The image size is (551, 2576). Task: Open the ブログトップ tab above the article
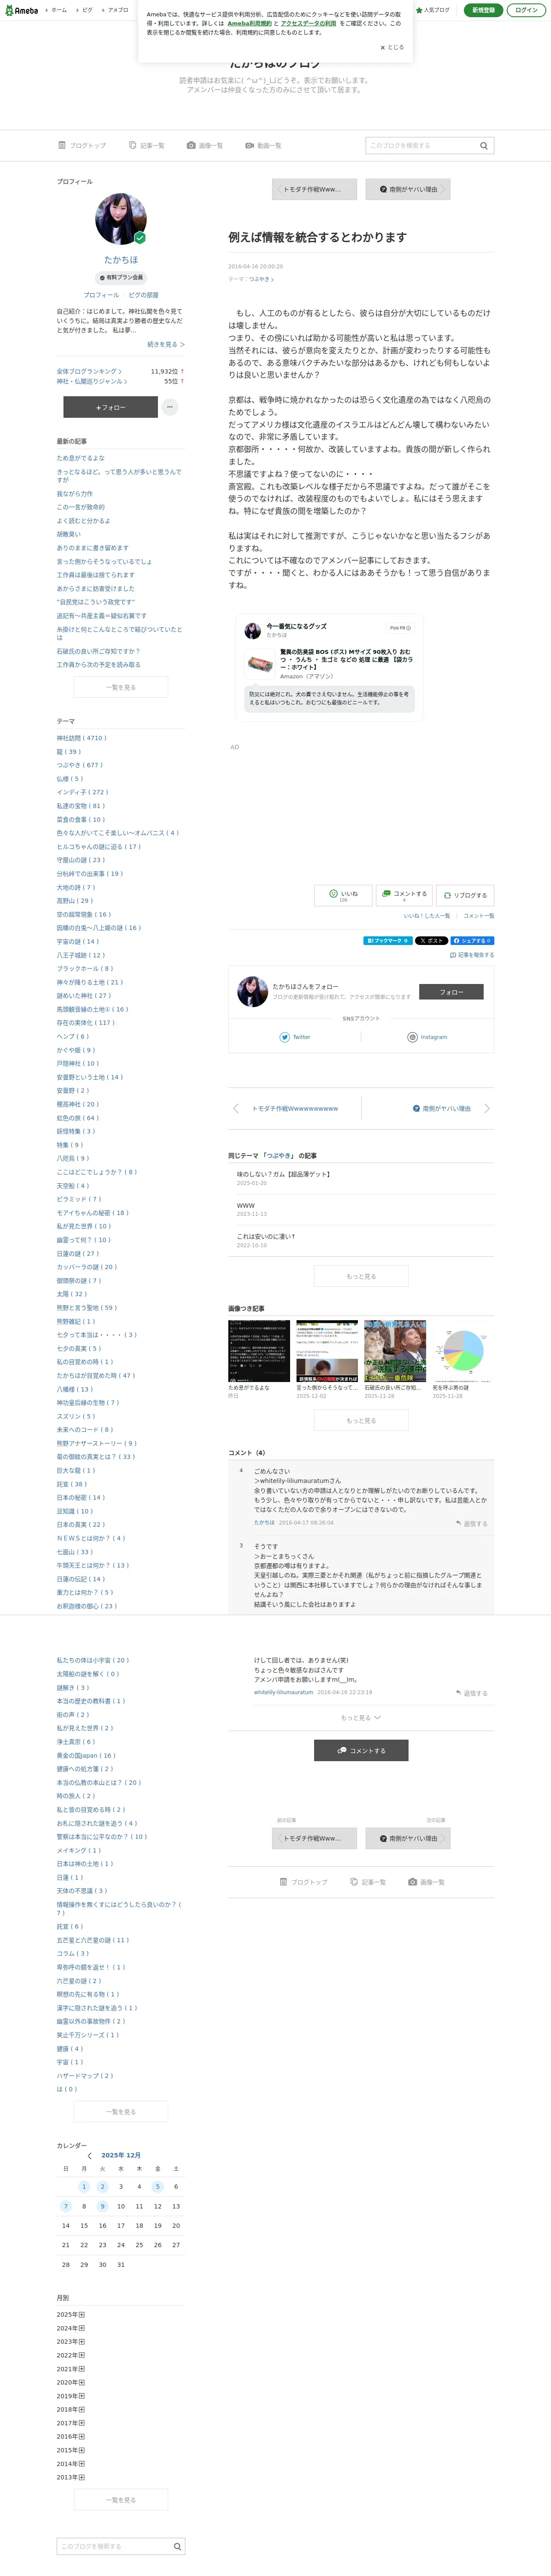[x=82, y=146]
